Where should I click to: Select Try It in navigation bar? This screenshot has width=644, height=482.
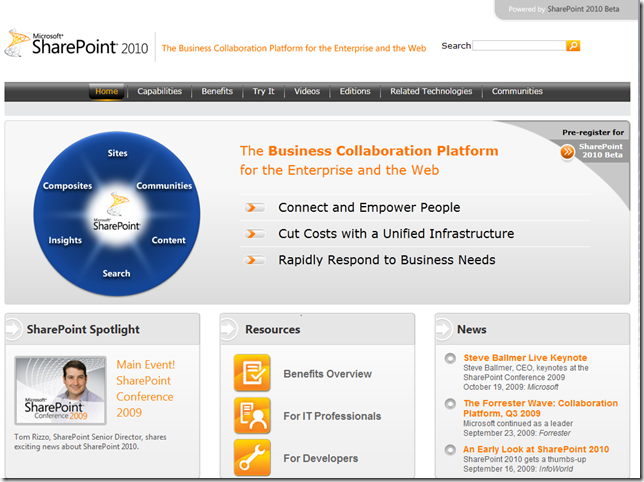coord(263,91)
